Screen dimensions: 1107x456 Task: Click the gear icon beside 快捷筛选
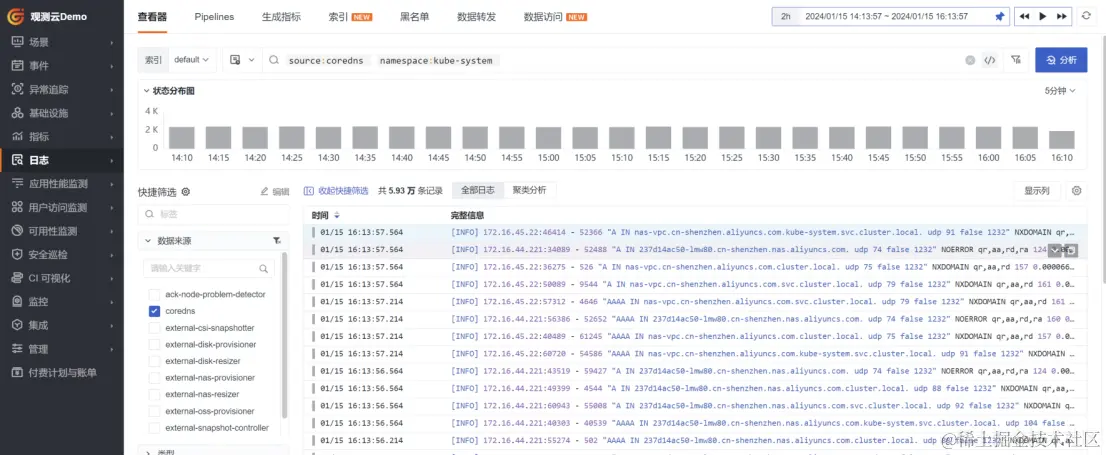click(x=186, y=191)
